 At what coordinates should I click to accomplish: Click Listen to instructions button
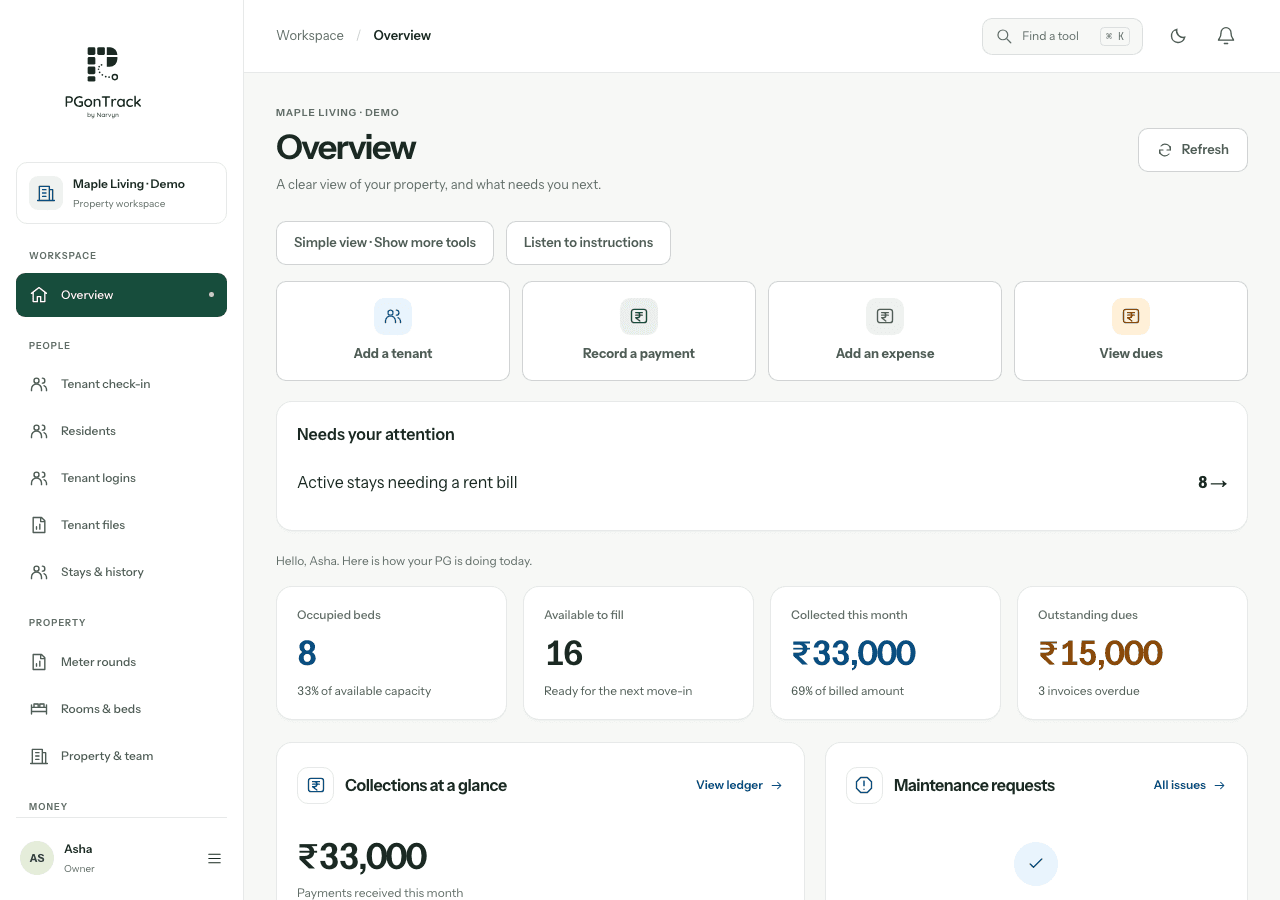588,243
